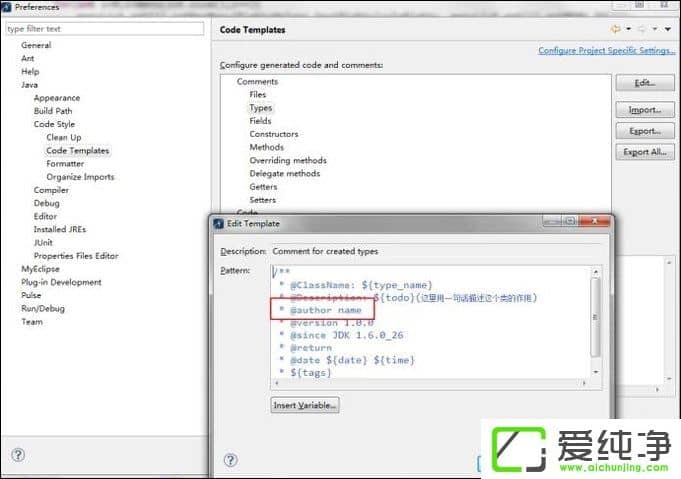This screenshot has height=479, width=681.
Task: Click the @return pattern line
Action: click(306, 348)
